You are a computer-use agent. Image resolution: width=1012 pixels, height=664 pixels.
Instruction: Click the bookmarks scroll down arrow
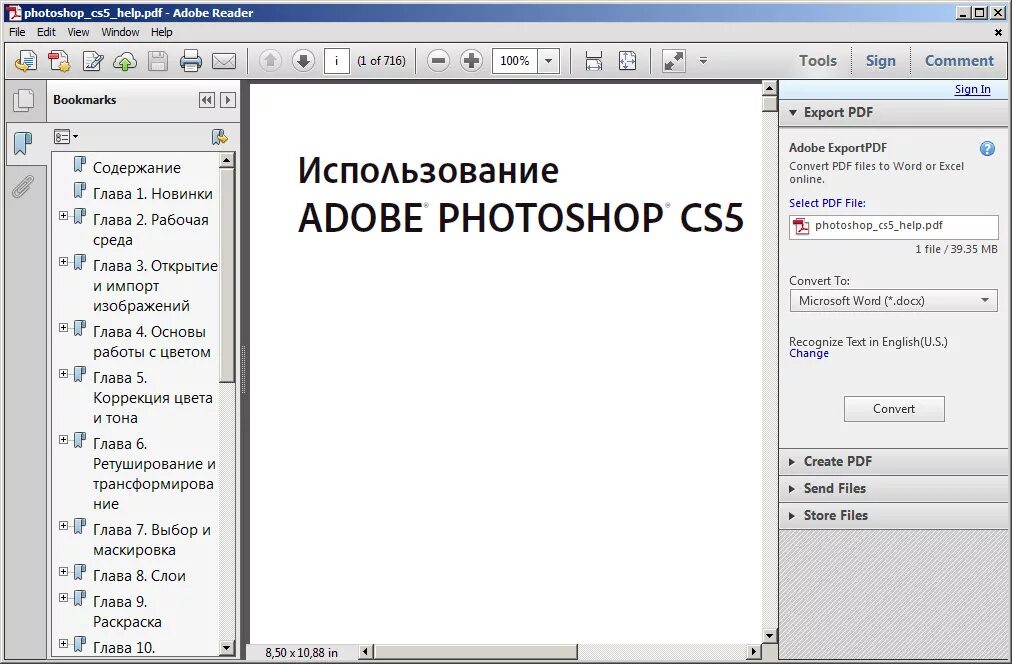pyautogui.click(x=227, y=648)
